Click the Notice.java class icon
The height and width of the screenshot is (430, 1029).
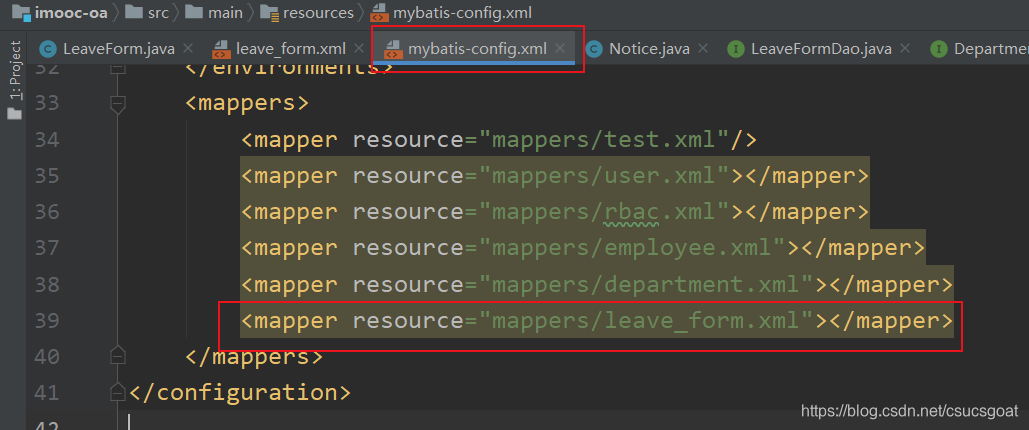tap(594, 49)
